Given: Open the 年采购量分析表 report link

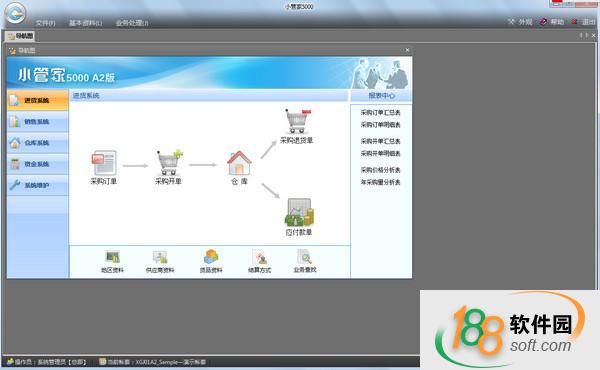Looking at the screenshot, I should pos(380,182).
